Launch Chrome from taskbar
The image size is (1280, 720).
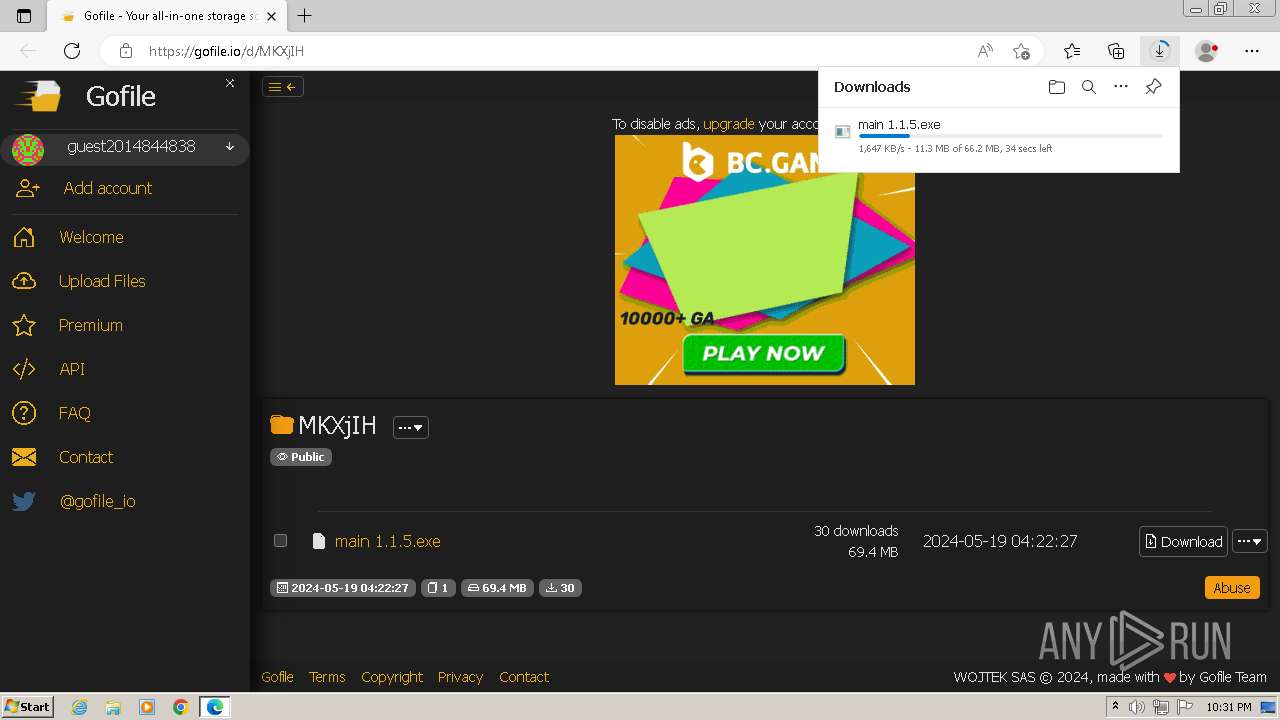tap(181, 707)
